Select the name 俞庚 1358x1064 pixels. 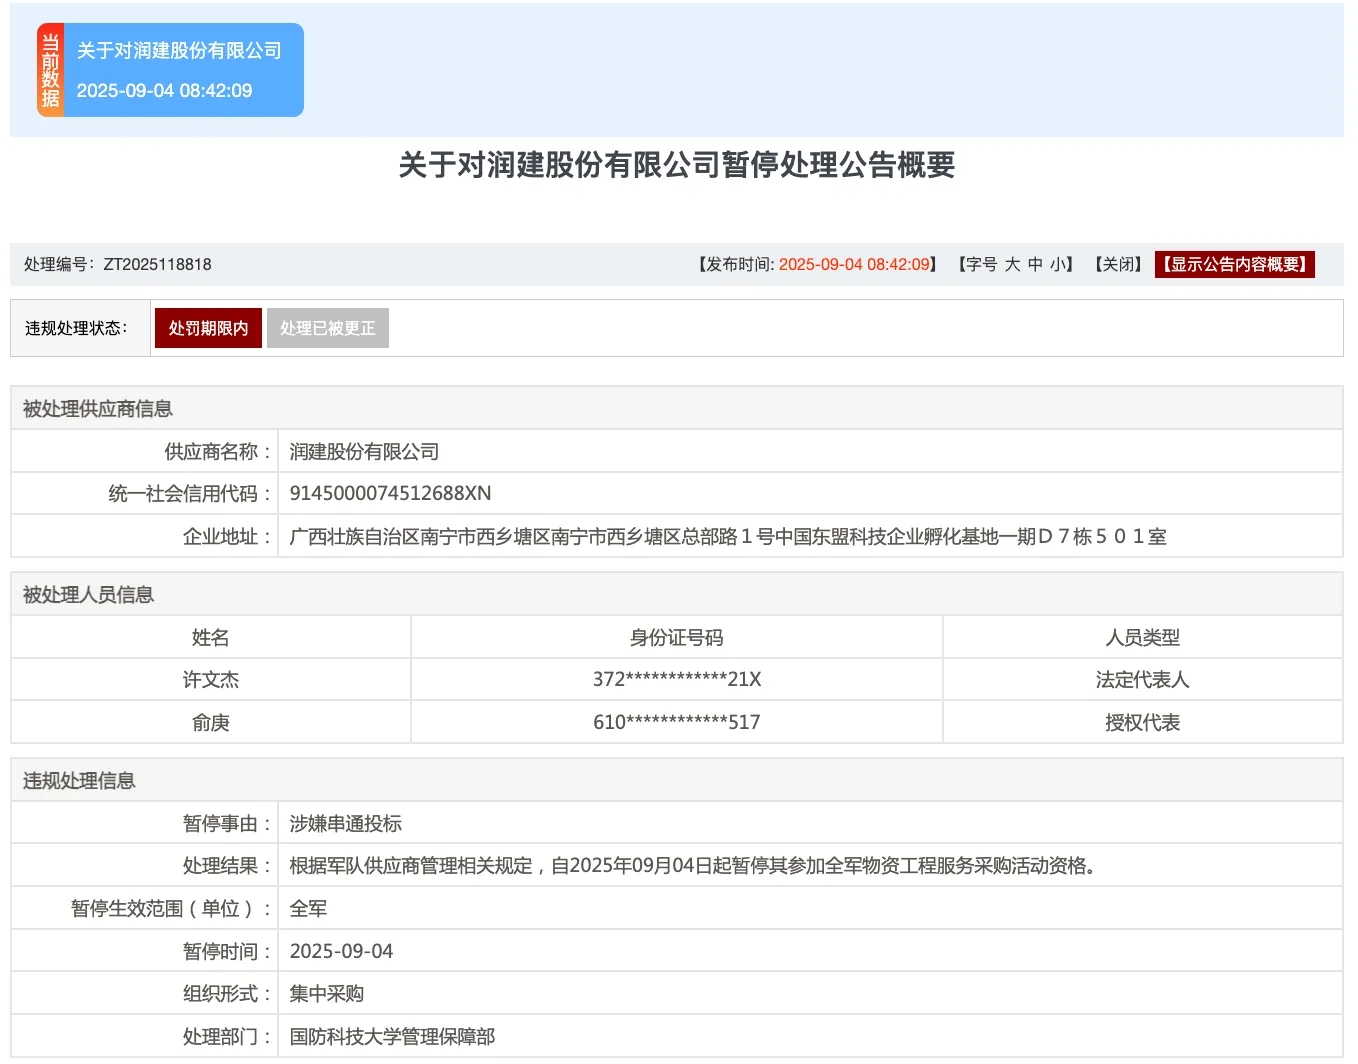click(x=211, y=722)
